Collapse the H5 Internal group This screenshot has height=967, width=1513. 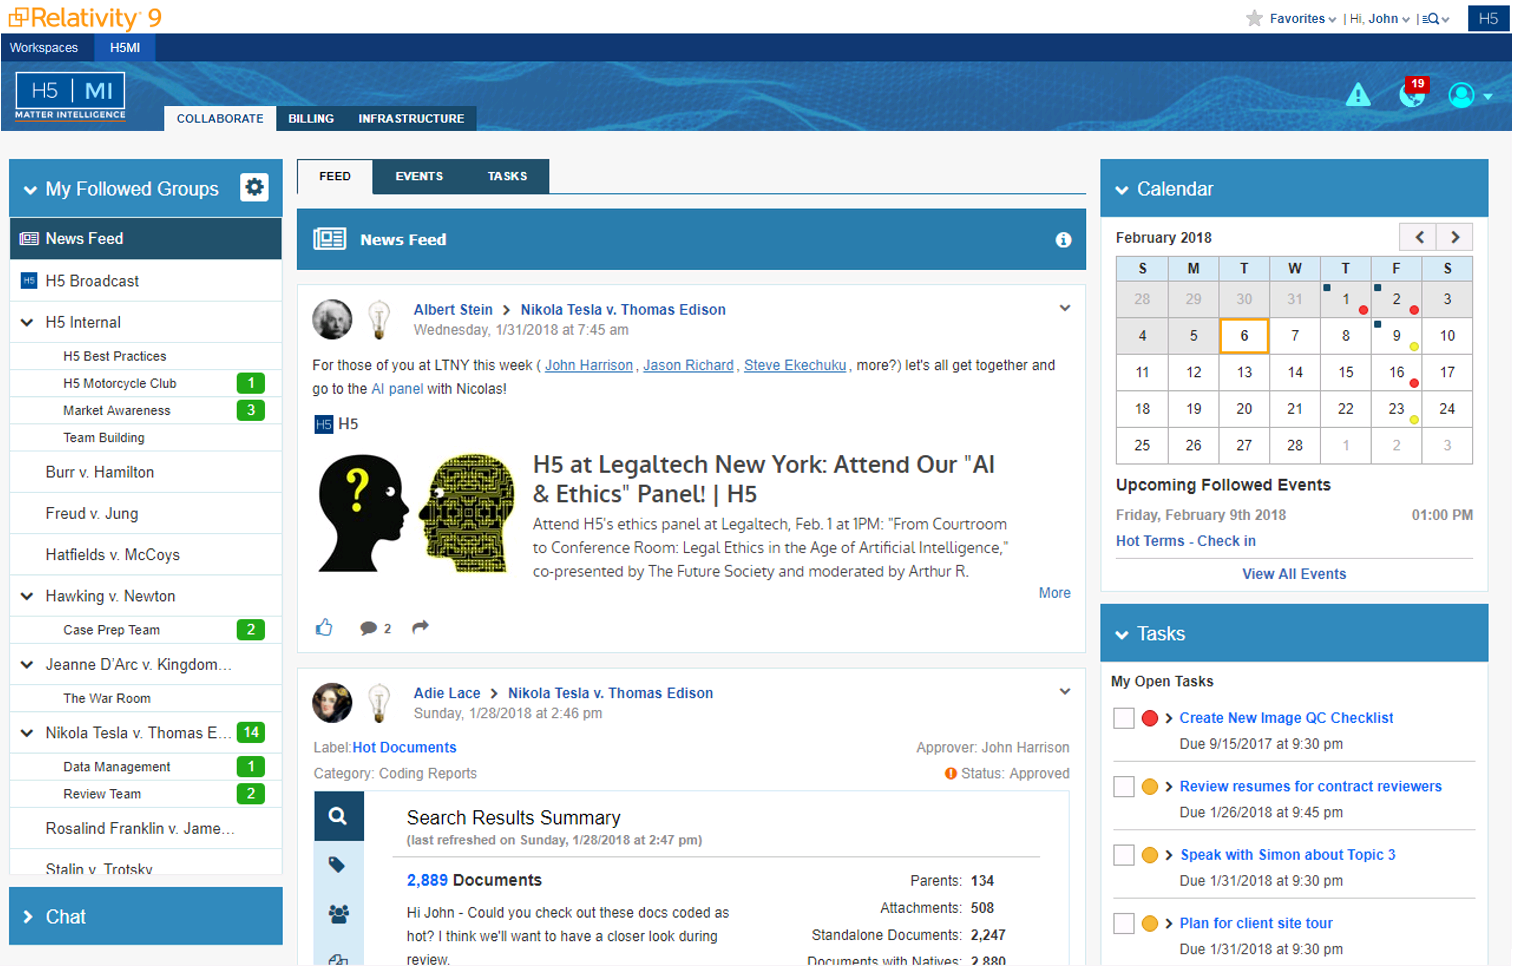tap(27, 322)
